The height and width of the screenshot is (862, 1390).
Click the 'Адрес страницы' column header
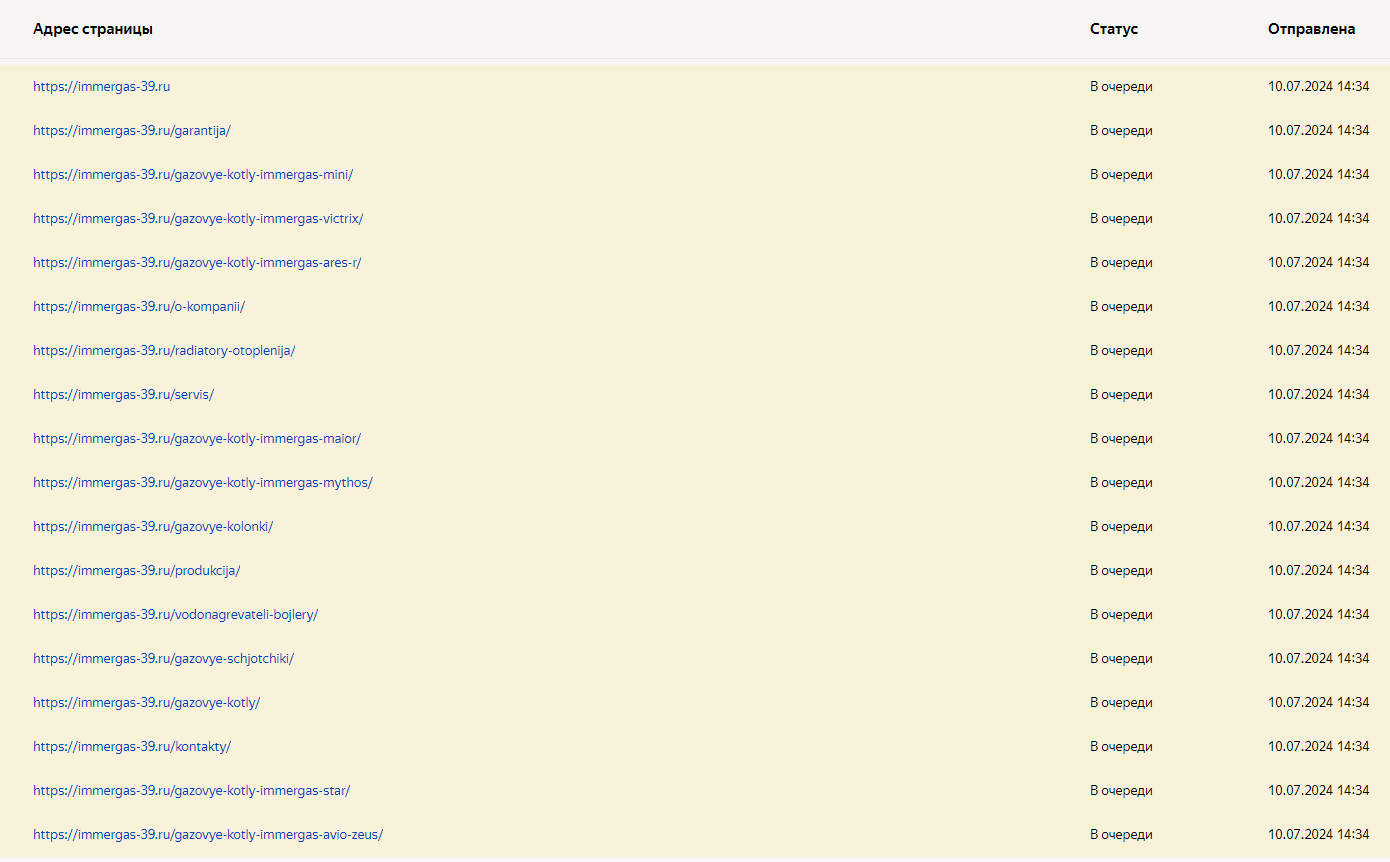pyautogui.click(x=93, y=29)
